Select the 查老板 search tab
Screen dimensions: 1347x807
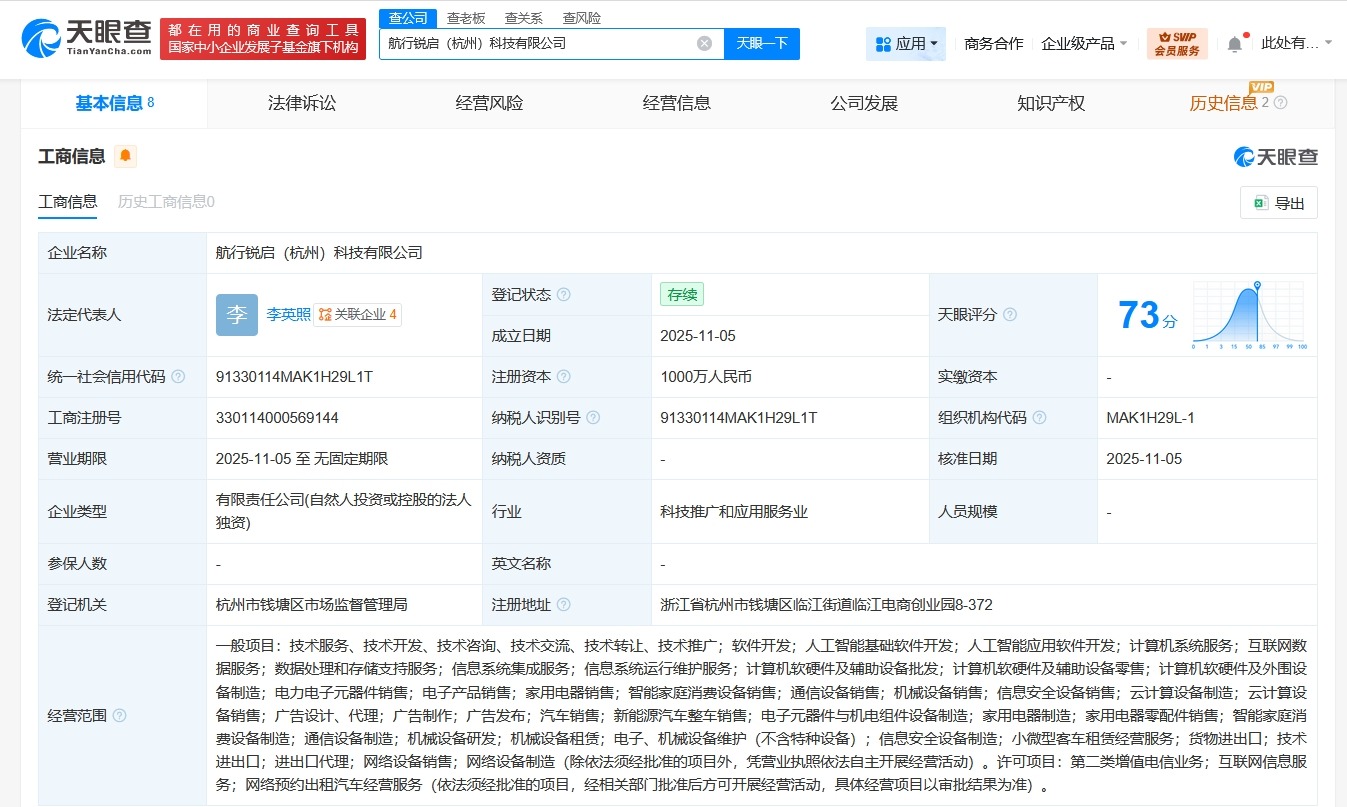(466, 17)
